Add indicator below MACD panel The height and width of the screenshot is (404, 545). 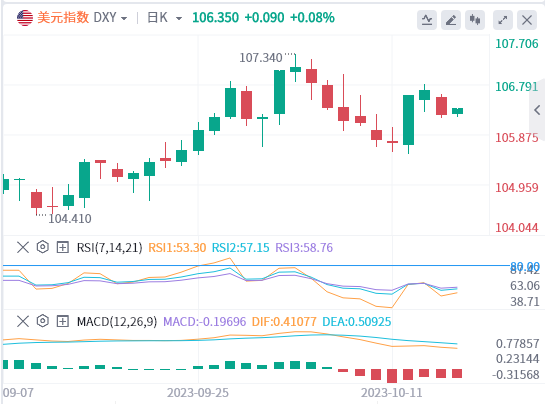point(63,321)
